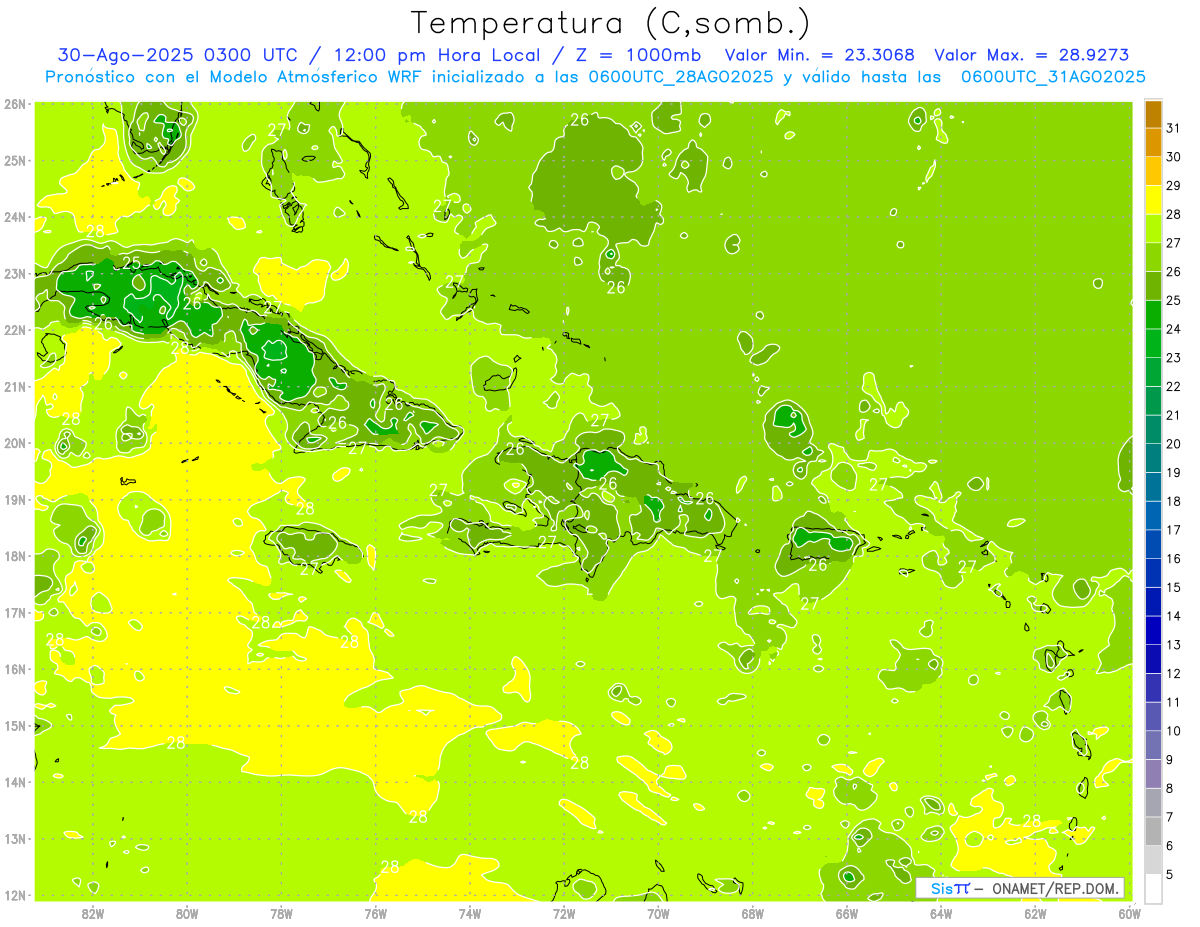Pick the dark green swatch between 24 and 25
This screenshot has width=1200, height=927.
click(x=1153, y=315)
